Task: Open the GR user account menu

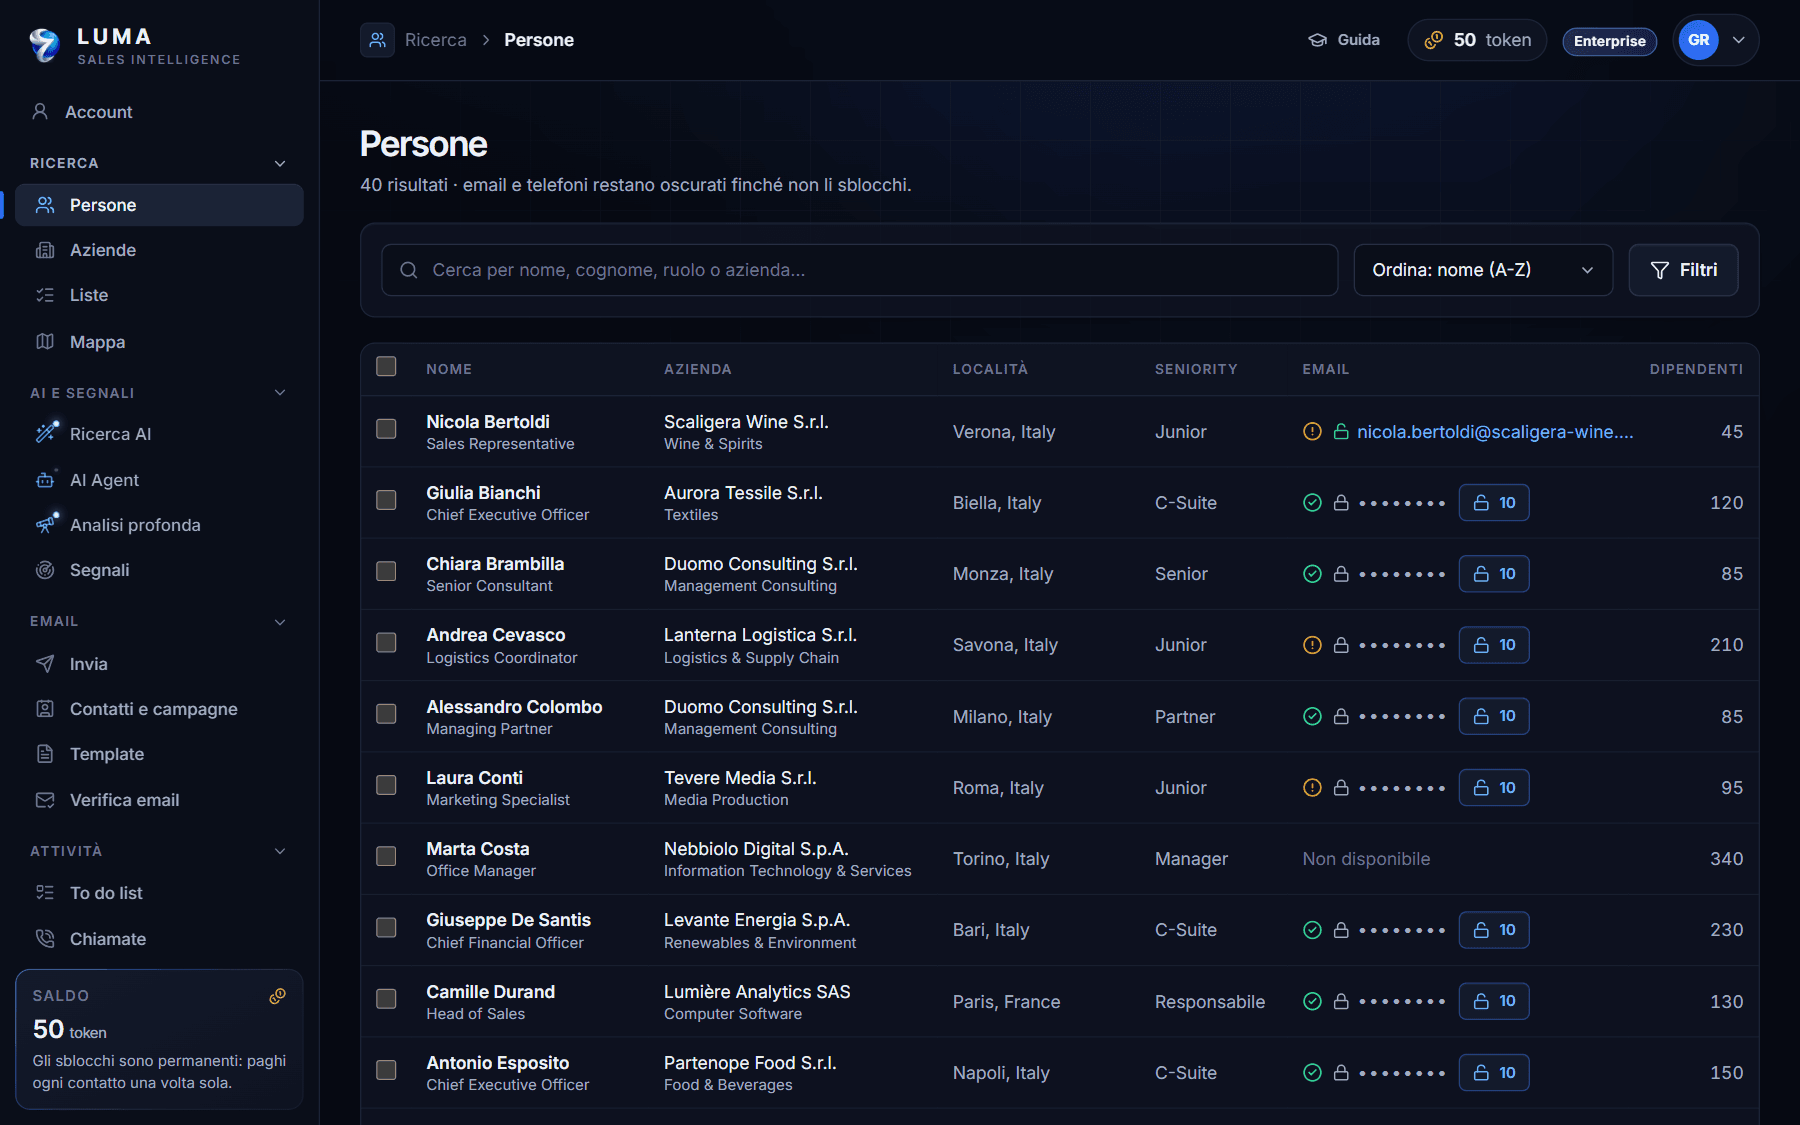Action: (1715, 40)
